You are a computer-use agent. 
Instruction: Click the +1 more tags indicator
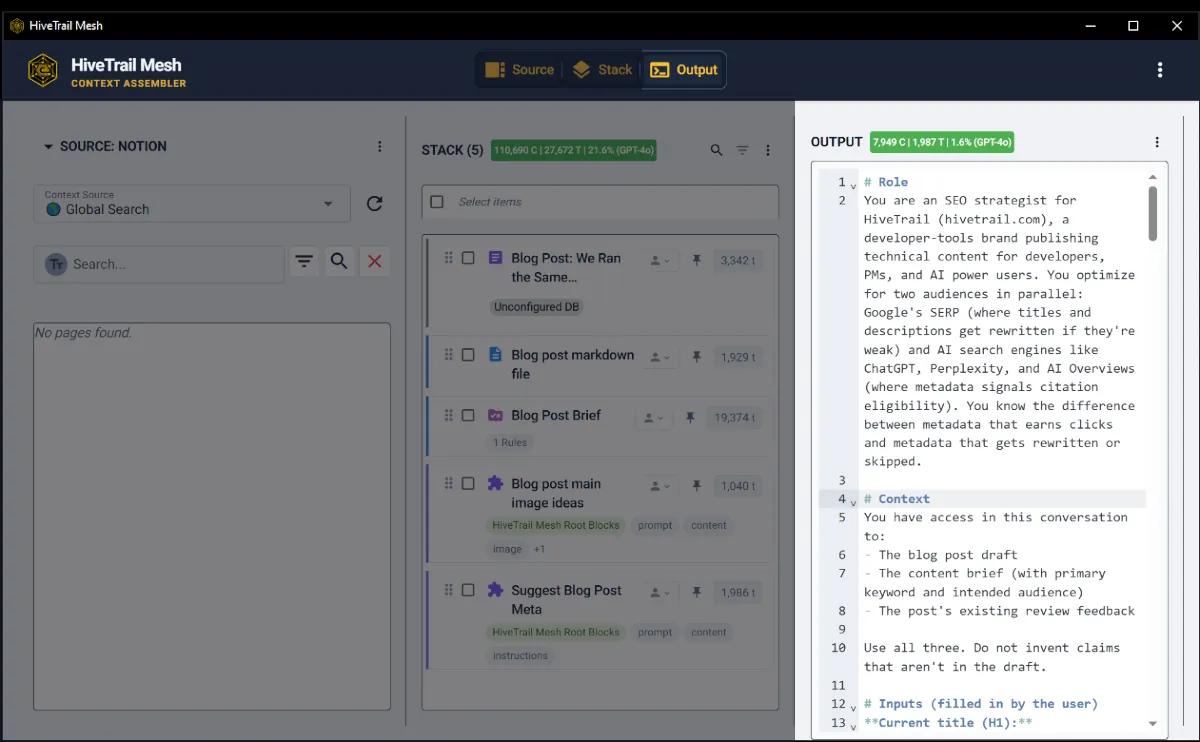[x=539, y=549]
